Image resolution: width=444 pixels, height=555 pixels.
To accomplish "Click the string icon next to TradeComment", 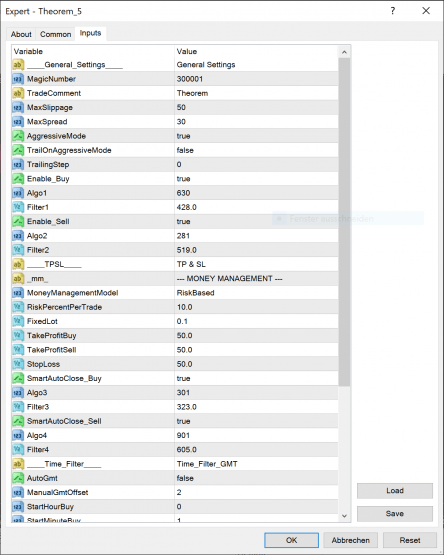I will click(x=18, y=93).
